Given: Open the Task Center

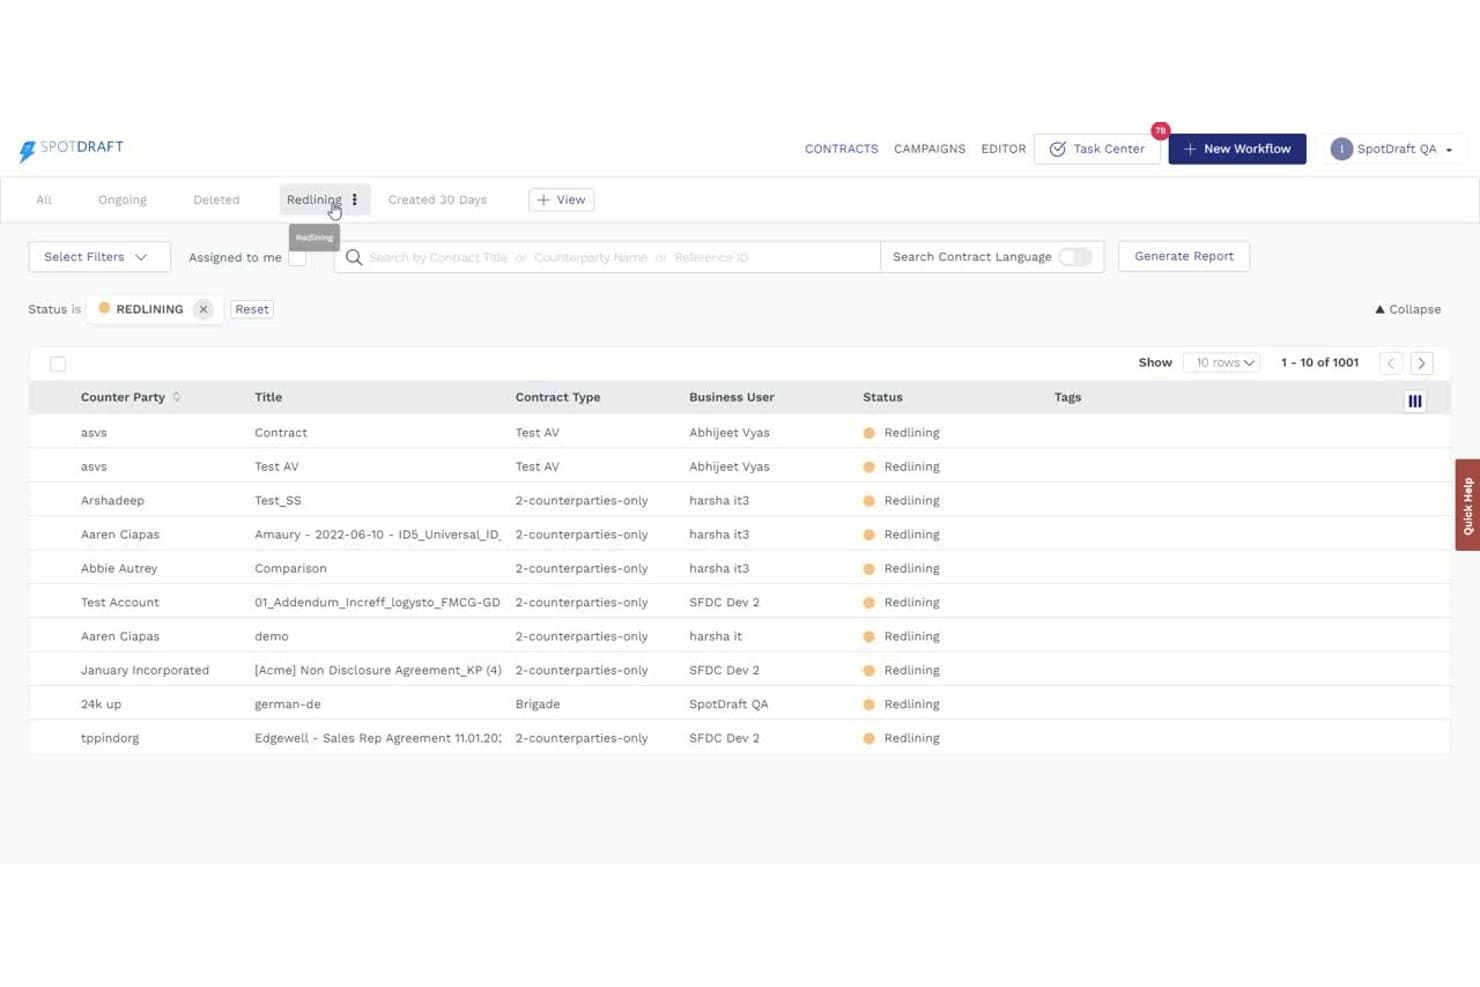Looking at the screenshot, I should 1097,149.
